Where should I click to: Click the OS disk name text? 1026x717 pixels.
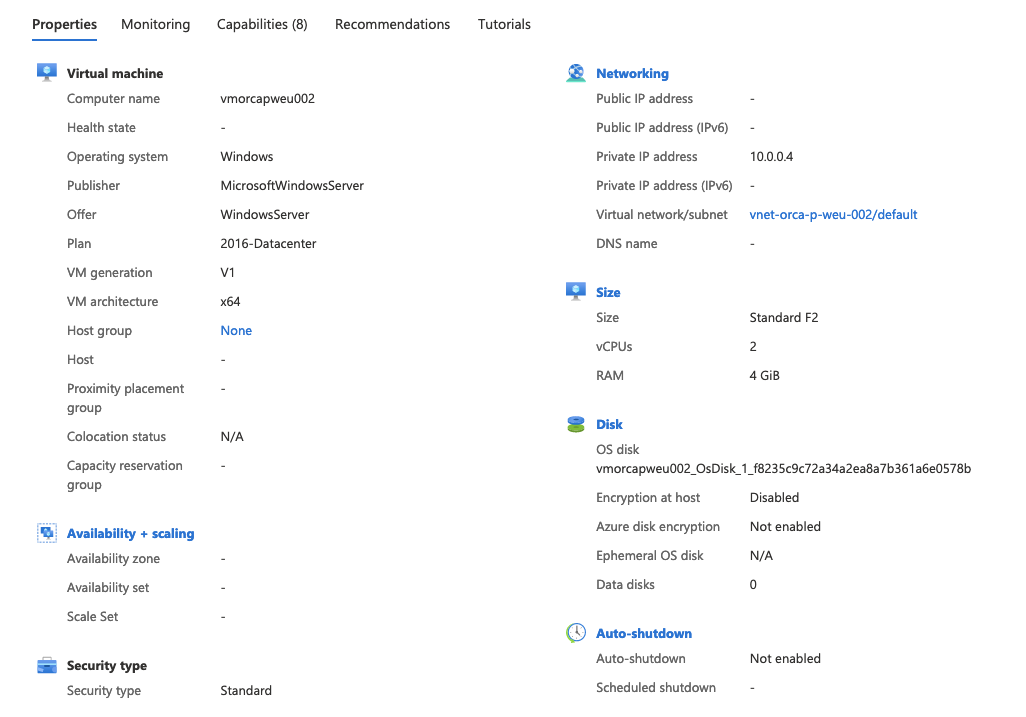pos(783,468)
